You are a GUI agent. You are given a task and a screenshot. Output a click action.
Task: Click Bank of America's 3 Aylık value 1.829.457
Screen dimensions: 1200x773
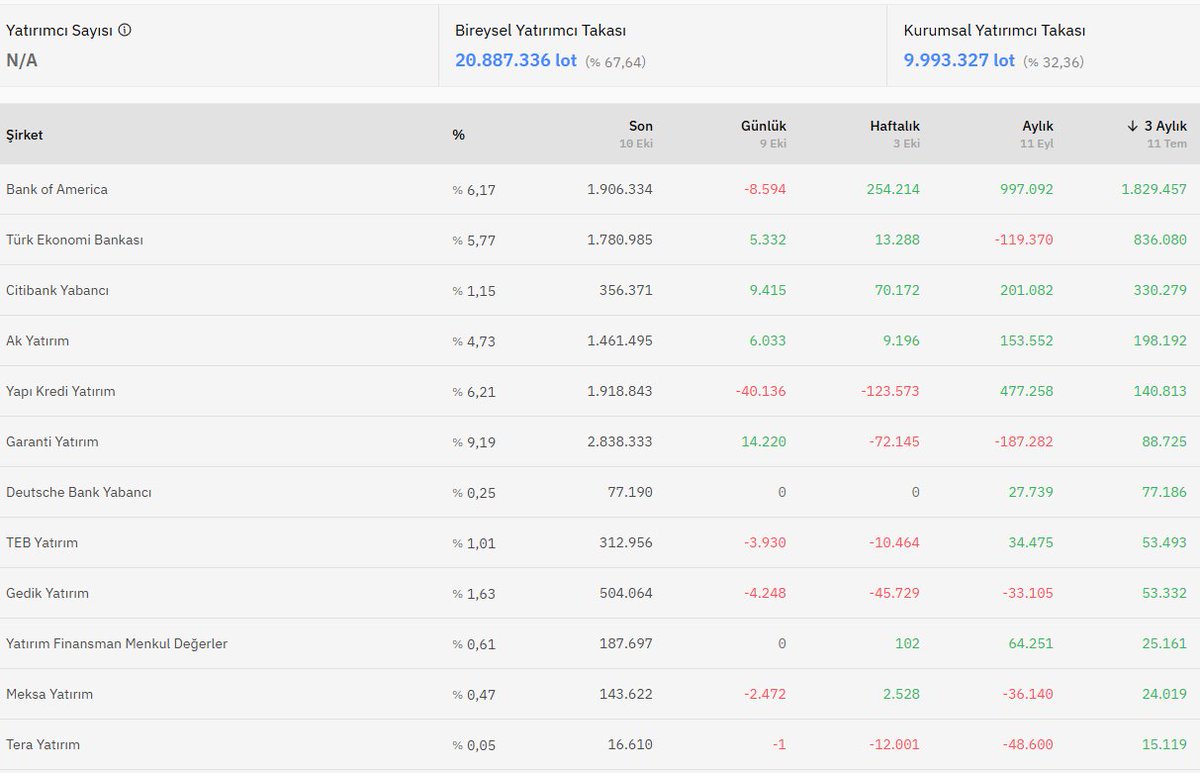click(x=1154, y=189)
